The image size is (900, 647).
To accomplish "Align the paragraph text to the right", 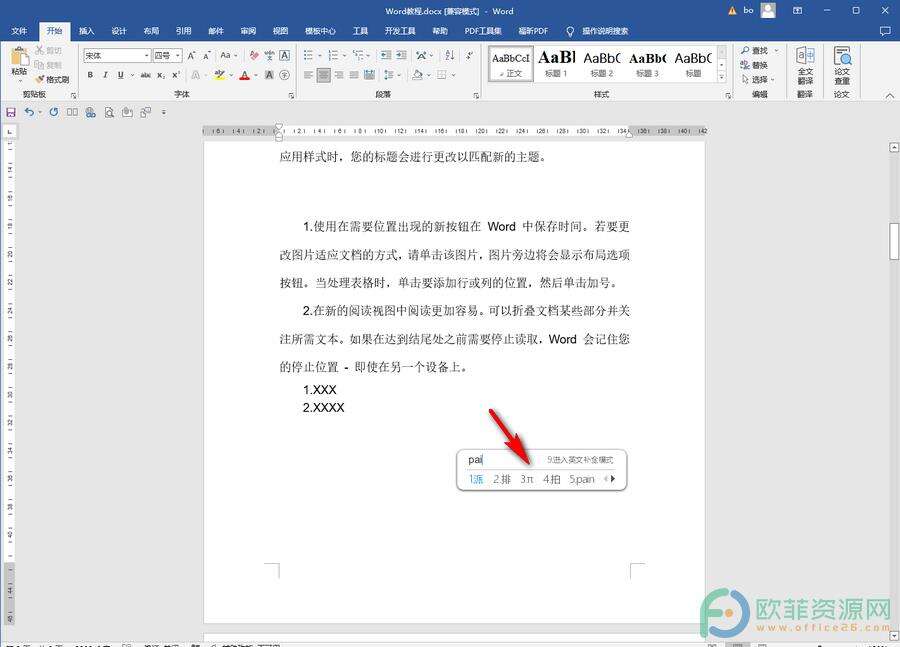I will click(x=339, y=75).
